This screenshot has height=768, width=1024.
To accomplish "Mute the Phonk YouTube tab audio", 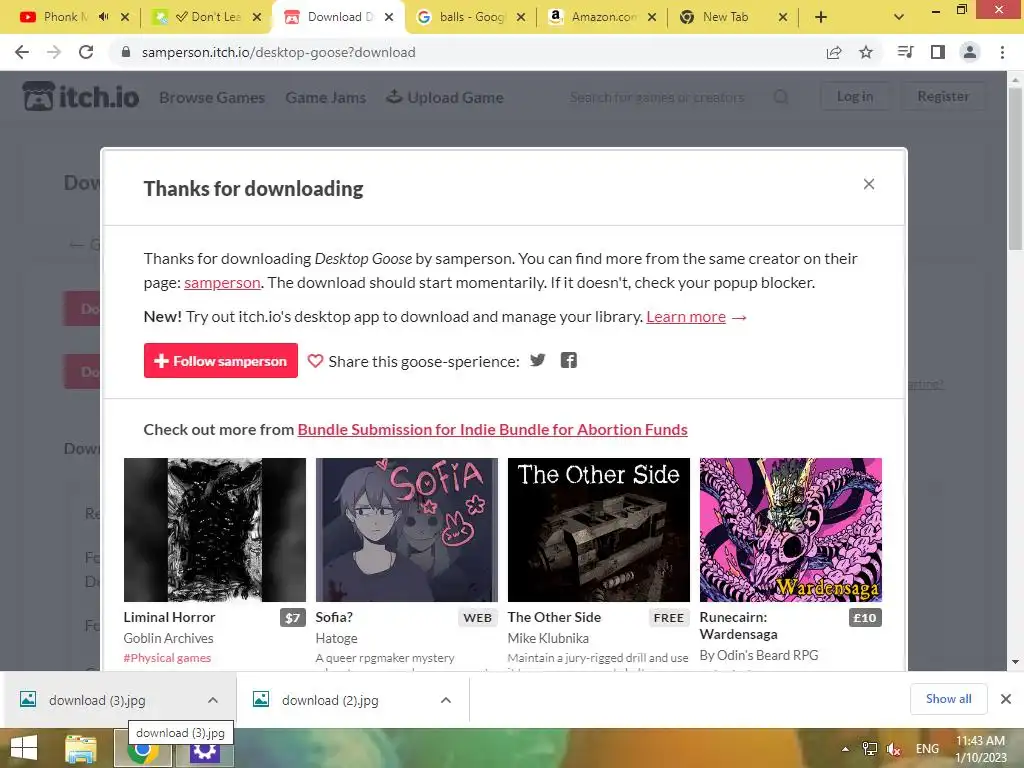I will pos(103,17).
